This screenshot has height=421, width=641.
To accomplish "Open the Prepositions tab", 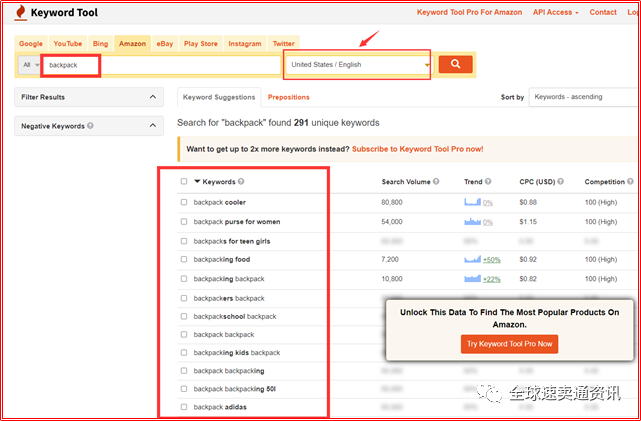I will coord(289,97).
